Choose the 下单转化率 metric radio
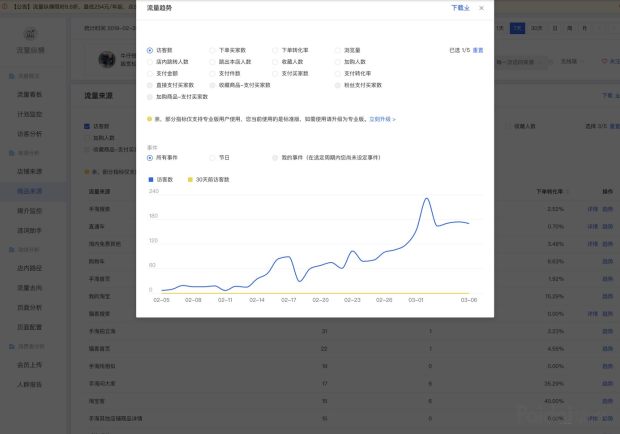The height and width of the screenshot is (434, 620). (275, 50)
